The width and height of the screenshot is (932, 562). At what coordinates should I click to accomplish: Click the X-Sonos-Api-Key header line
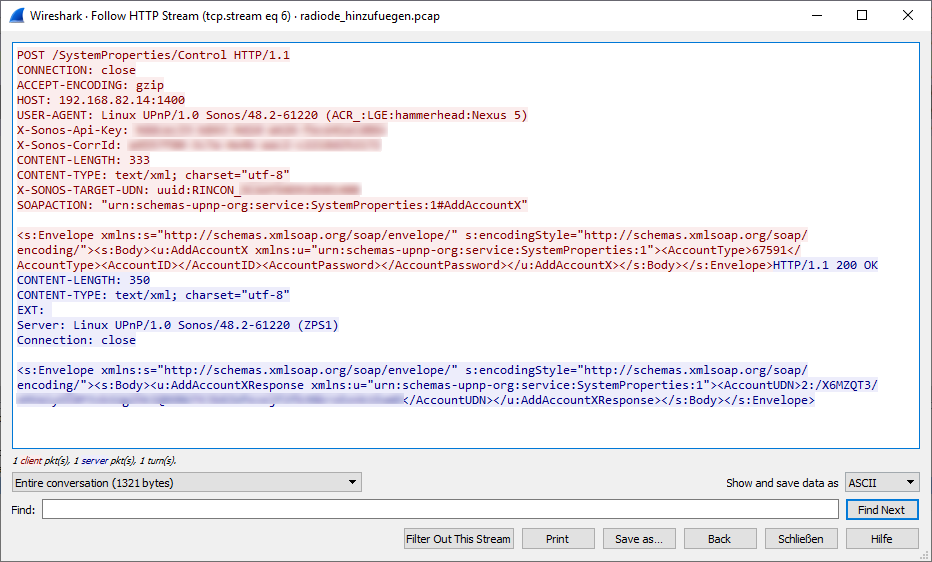(x=202, y=130)
